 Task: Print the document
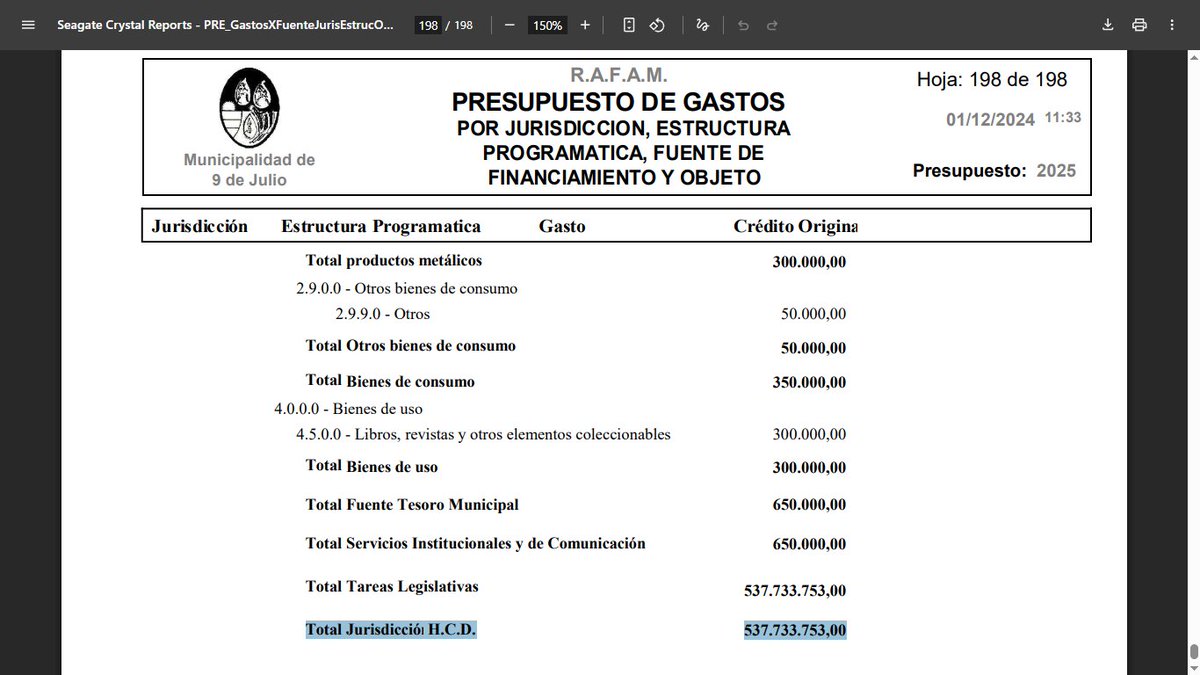point(1139,25)
